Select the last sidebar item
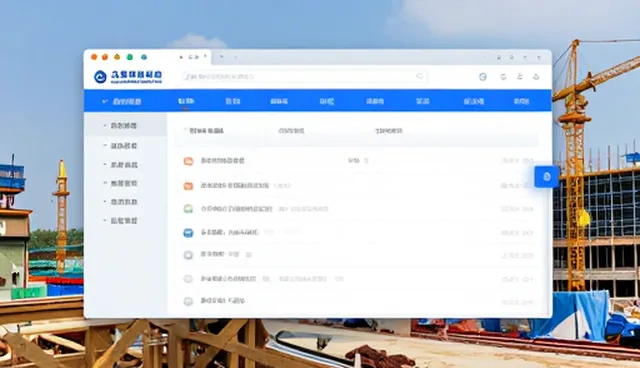 [x=125, y=221]
